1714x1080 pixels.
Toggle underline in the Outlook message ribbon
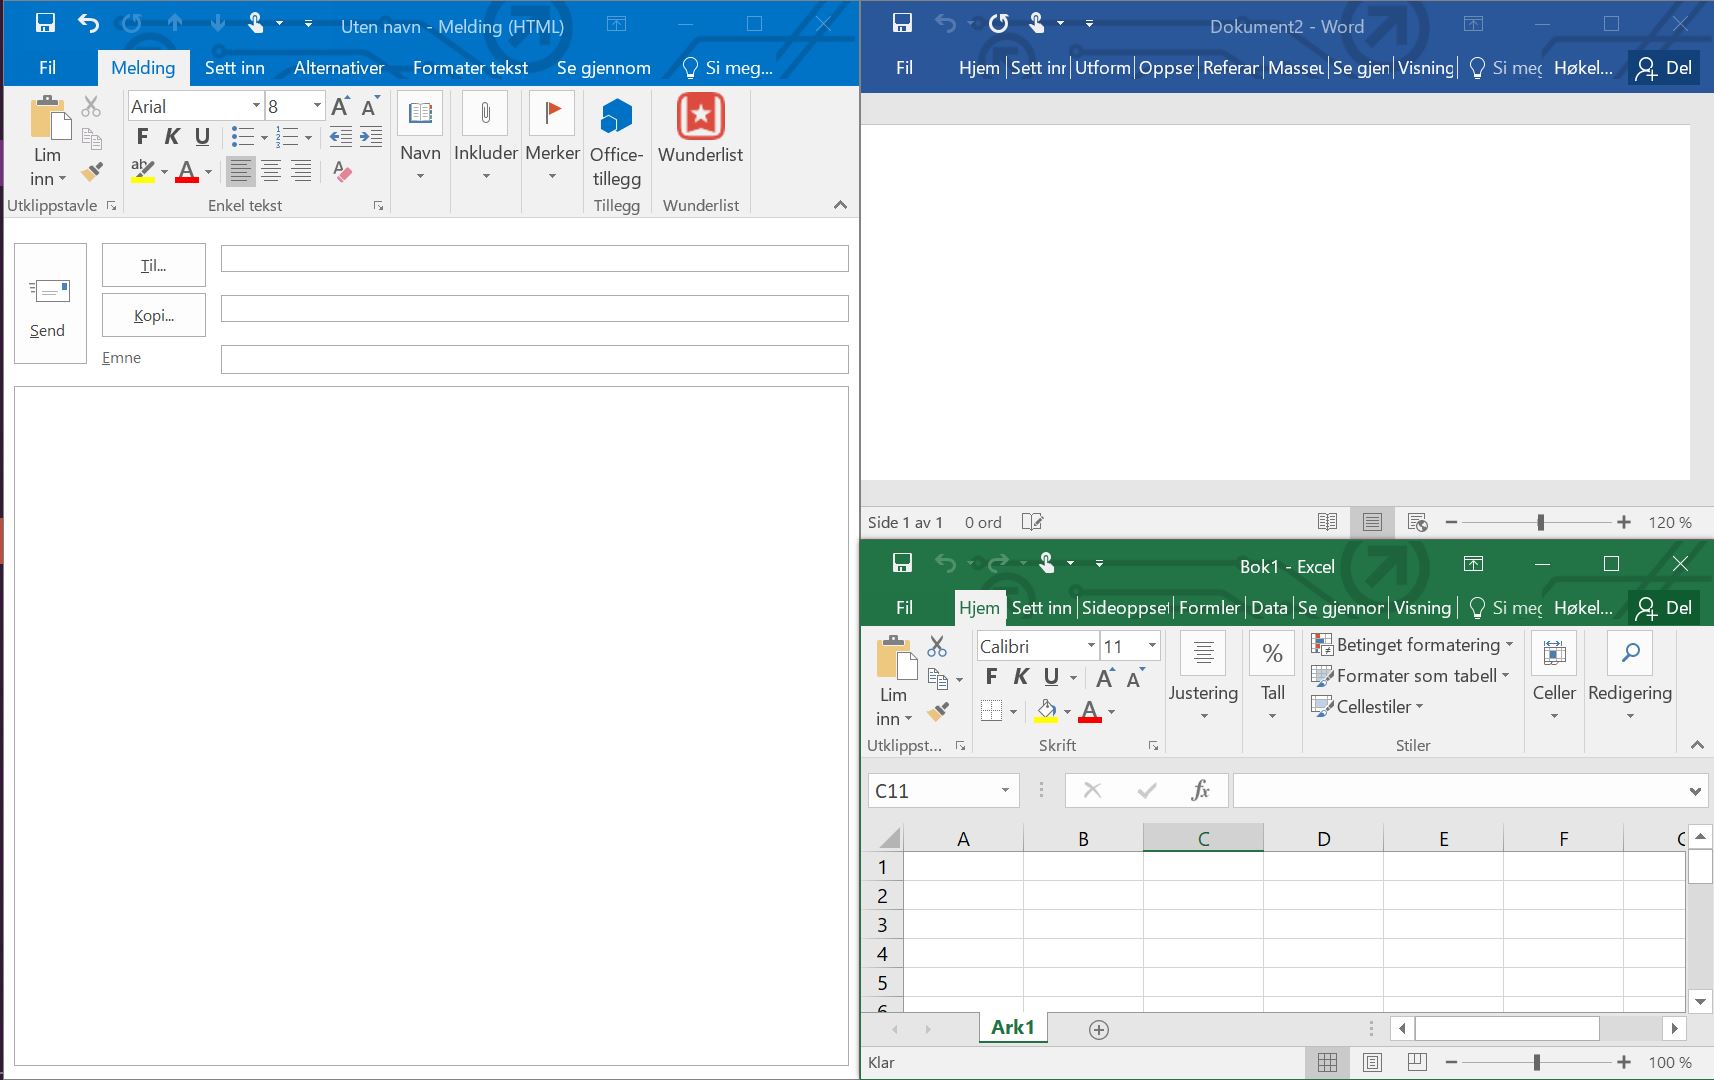202,137
